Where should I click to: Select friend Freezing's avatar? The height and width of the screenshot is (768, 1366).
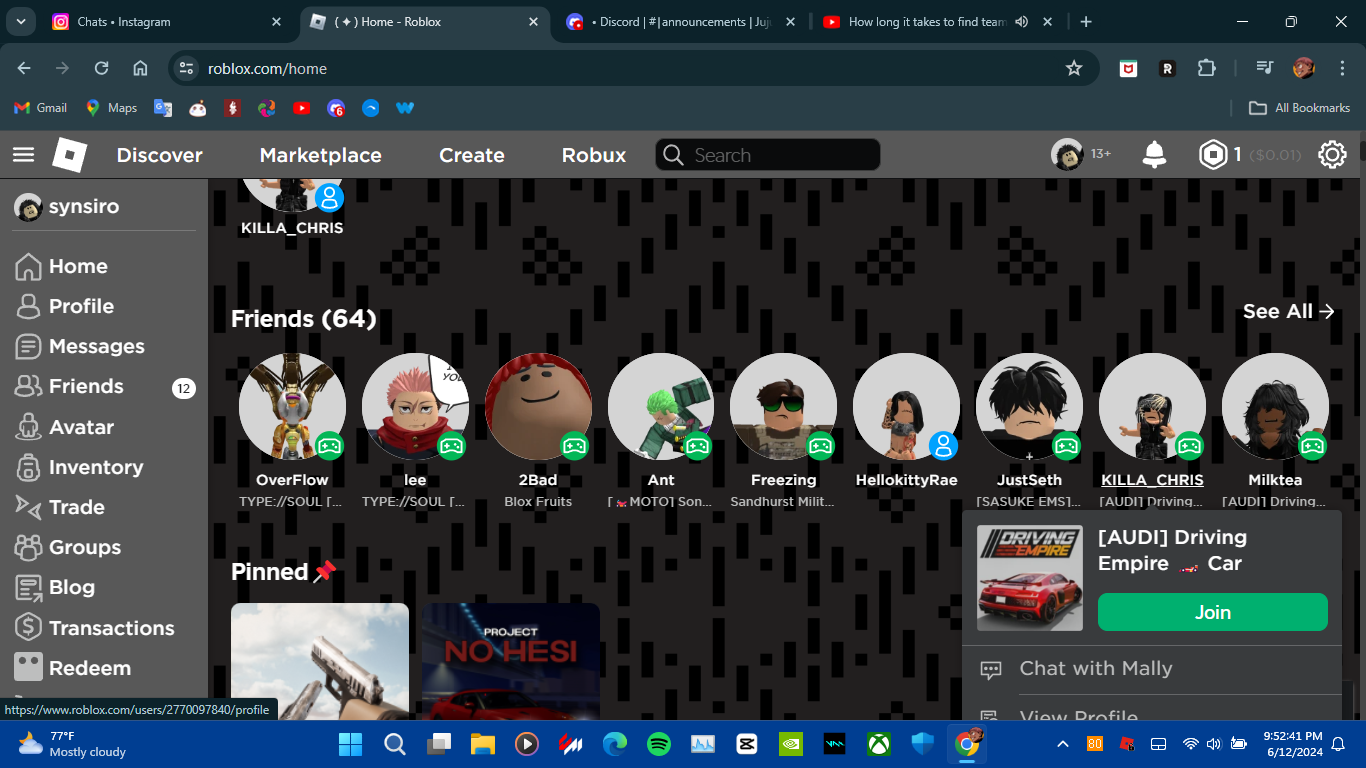[x=784, y=406]
